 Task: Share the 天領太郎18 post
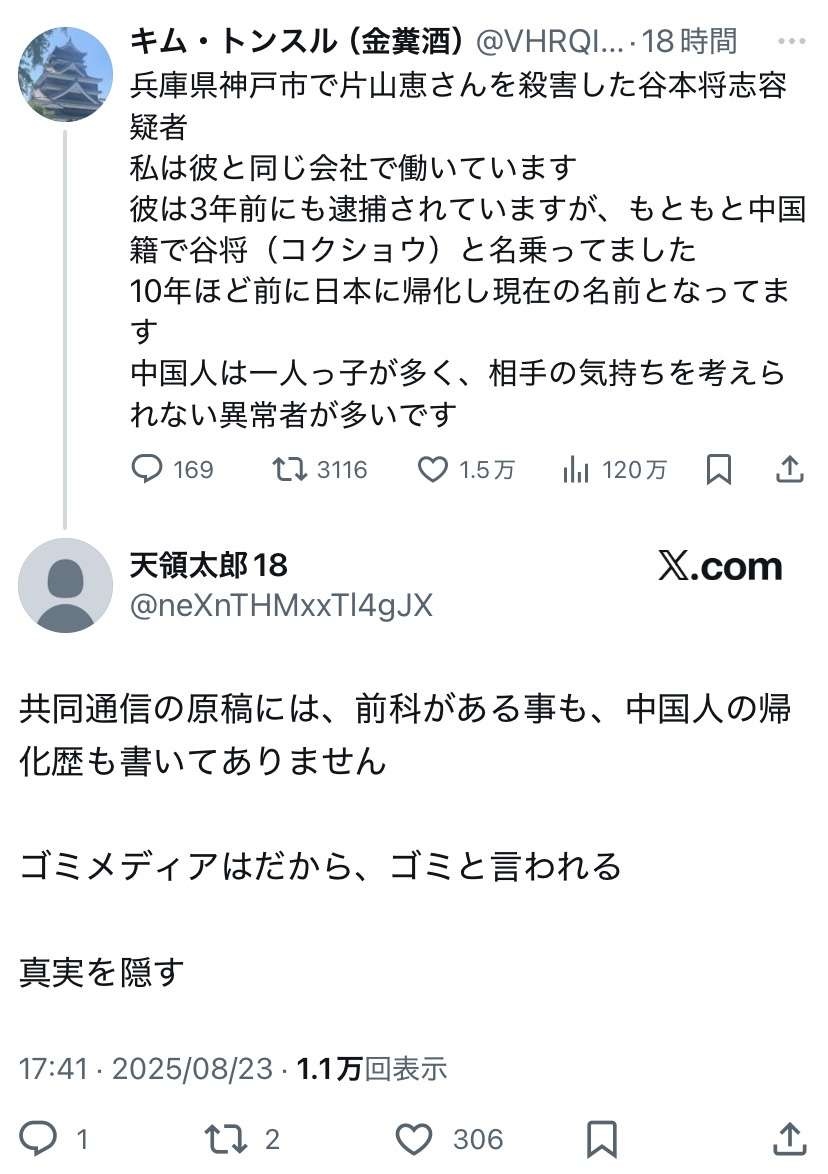click(790, 1138)
